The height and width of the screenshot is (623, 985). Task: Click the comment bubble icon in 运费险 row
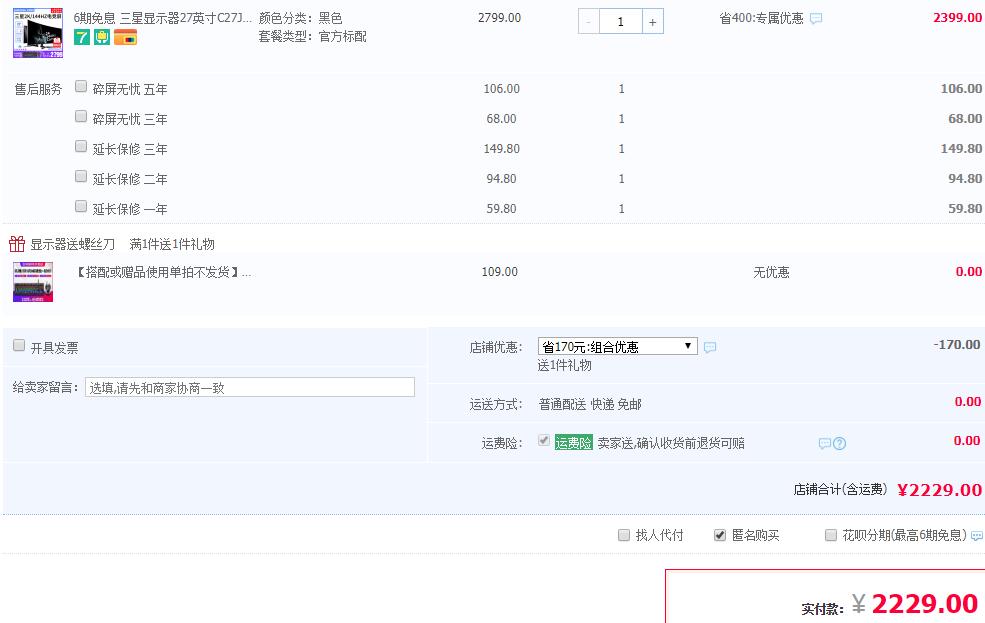click(825, 443)
